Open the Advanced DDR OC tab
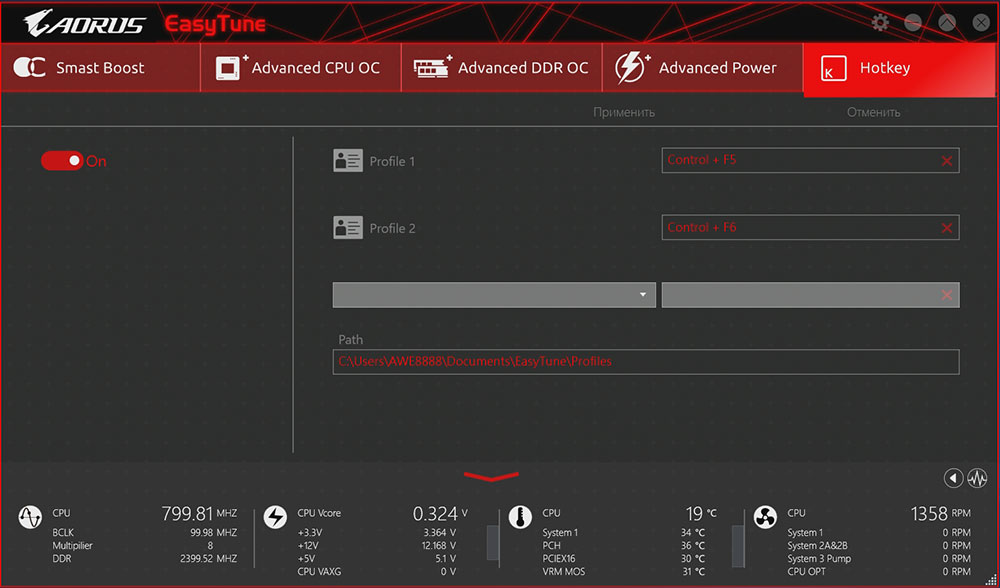 tap(502, 68)
